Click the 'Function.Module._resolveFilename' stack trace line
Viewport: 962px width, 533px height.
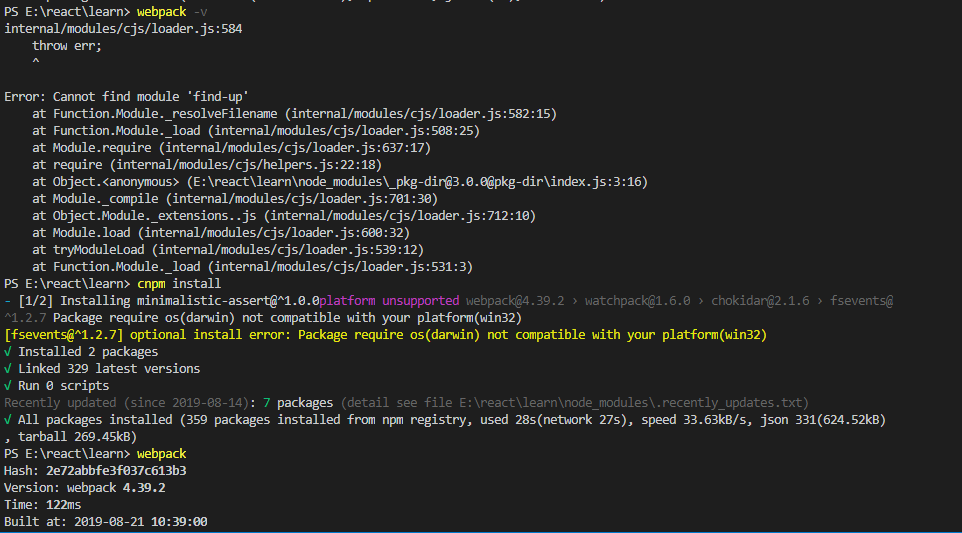[294, 114]
